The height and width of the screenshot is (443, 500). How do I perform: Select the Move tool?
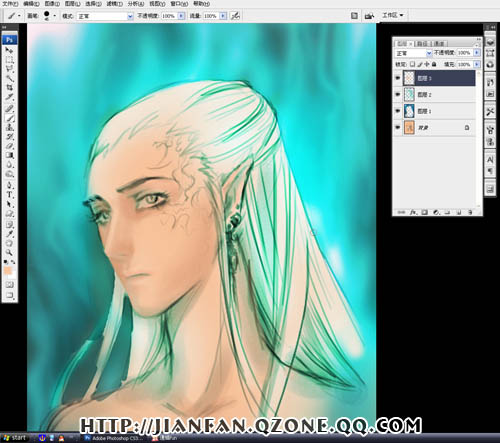click(x=9, y=50)
